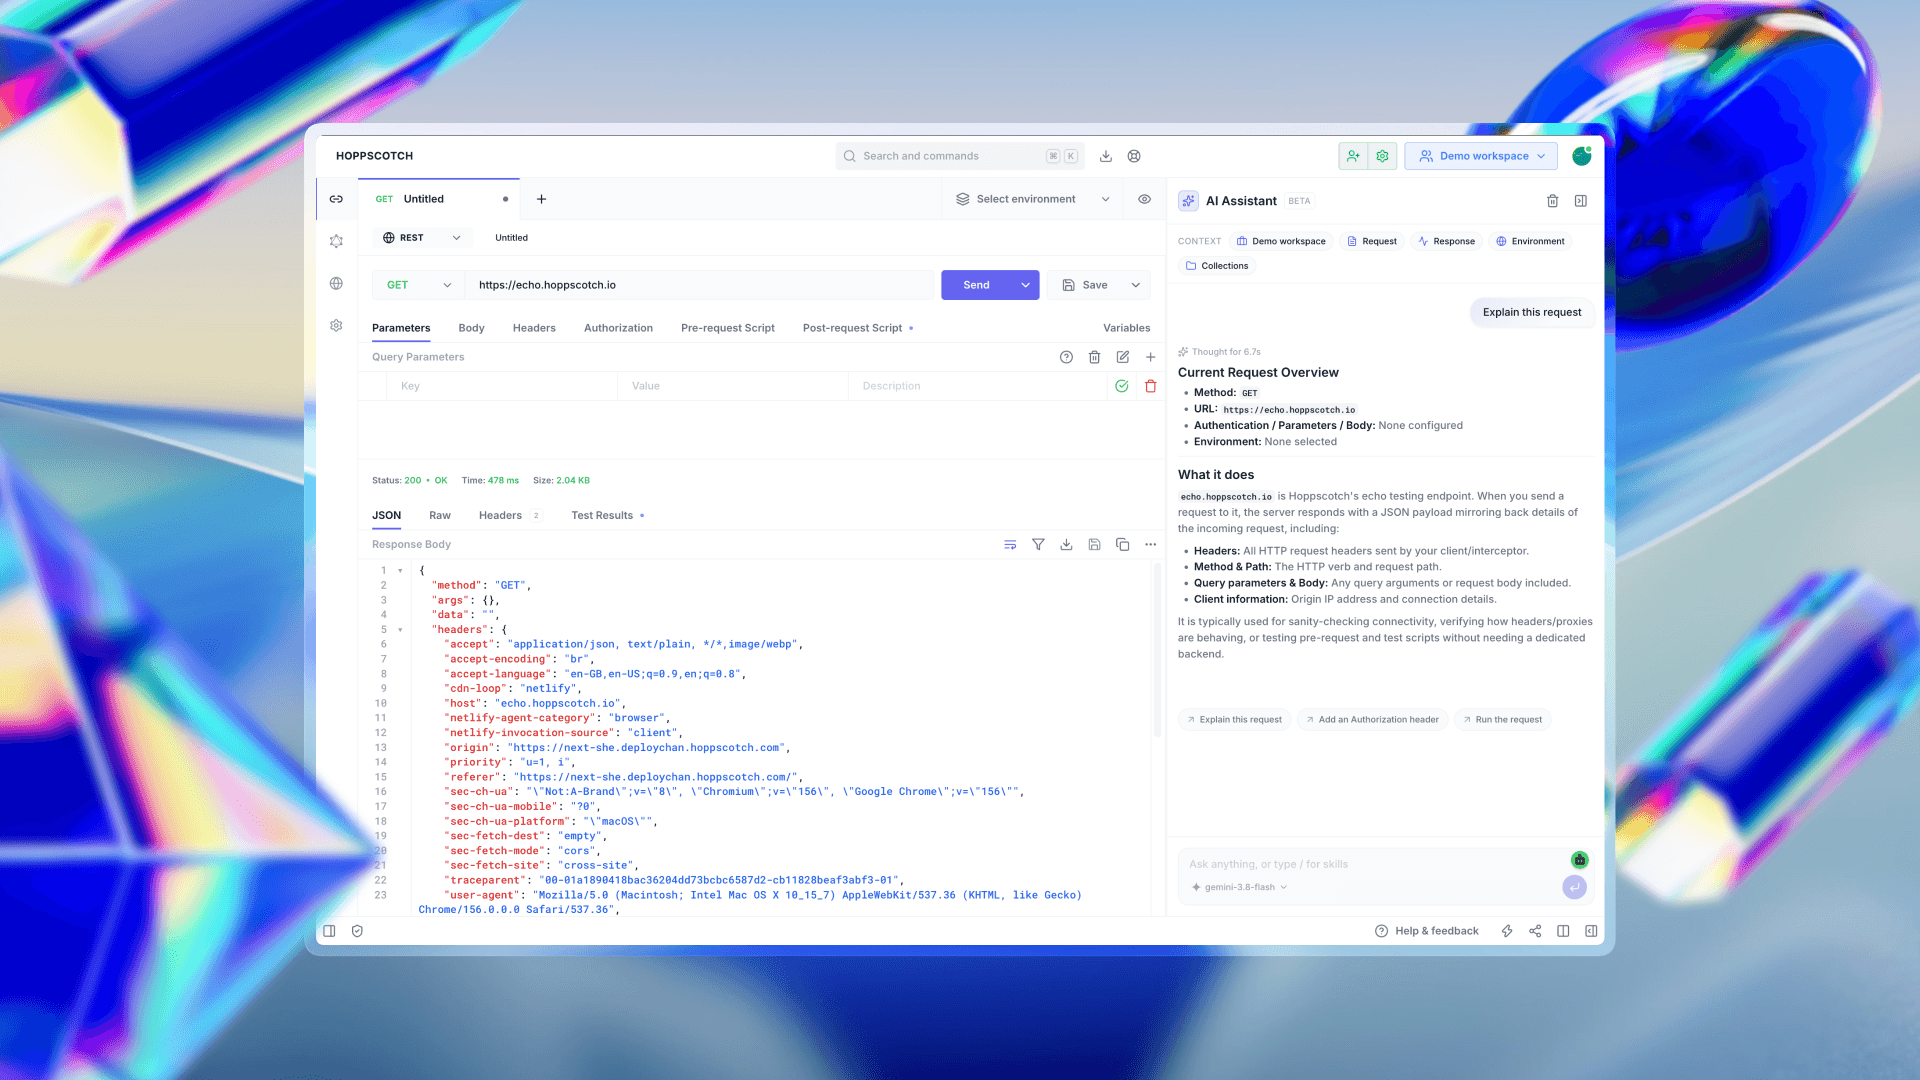Open response body more options
Screen dimensions: 1920x1080
pos(1151,545)
